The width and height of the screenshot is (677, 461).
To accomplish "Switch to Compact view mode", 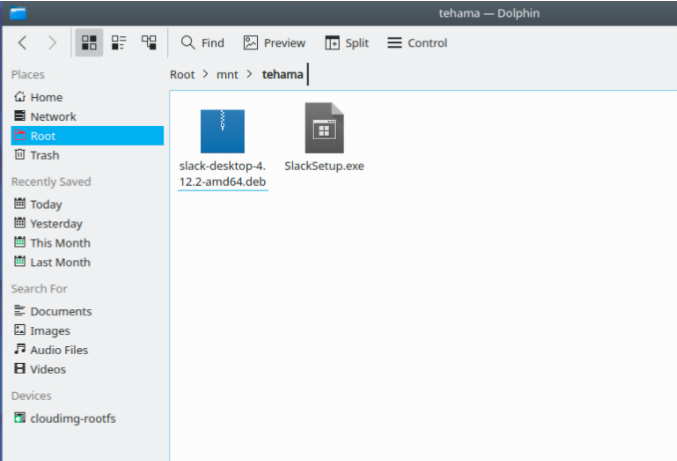I will point(119,43).
